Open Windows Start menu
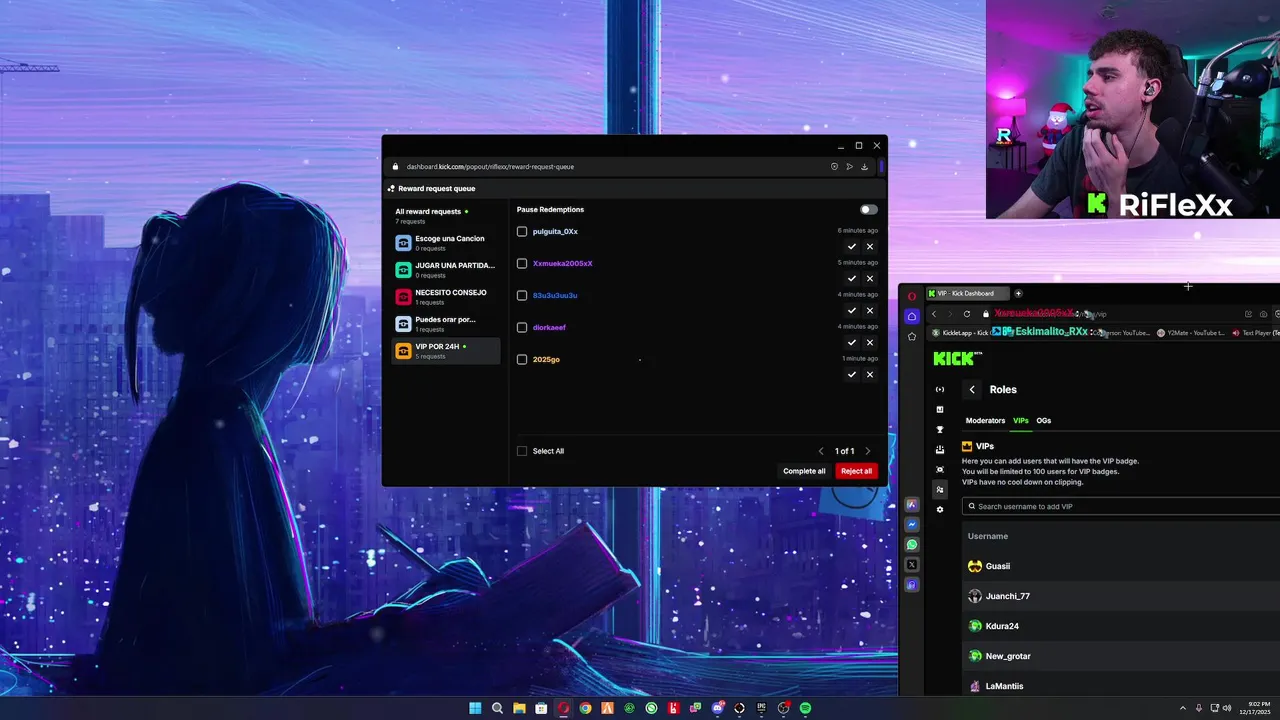The width and height of the screenshot is (1280, 720). point(475,708)
